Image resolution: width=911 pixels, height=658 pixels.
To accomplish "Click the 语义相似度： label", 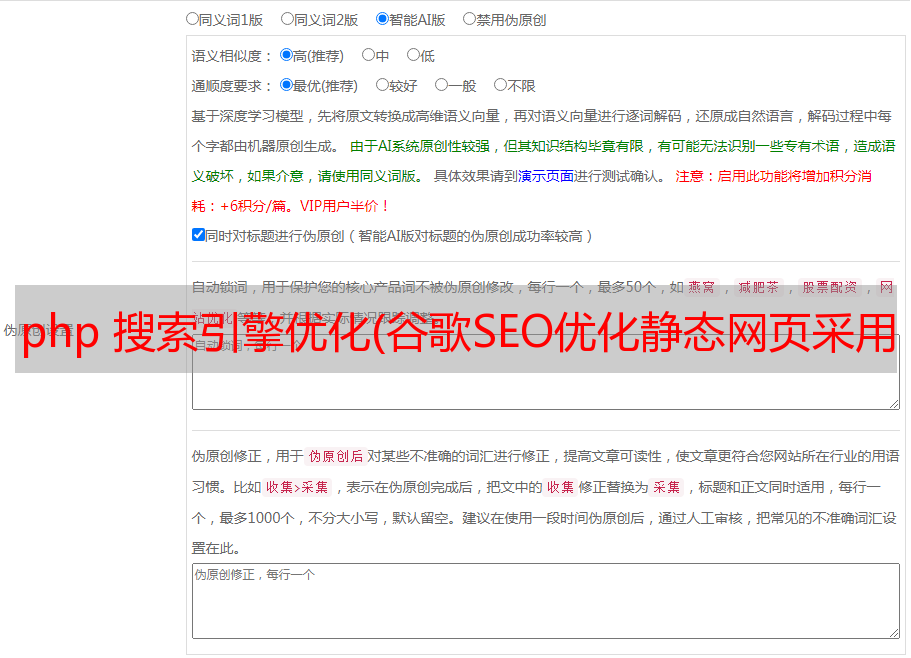I will pyautogui.click(x=232, y=56).
